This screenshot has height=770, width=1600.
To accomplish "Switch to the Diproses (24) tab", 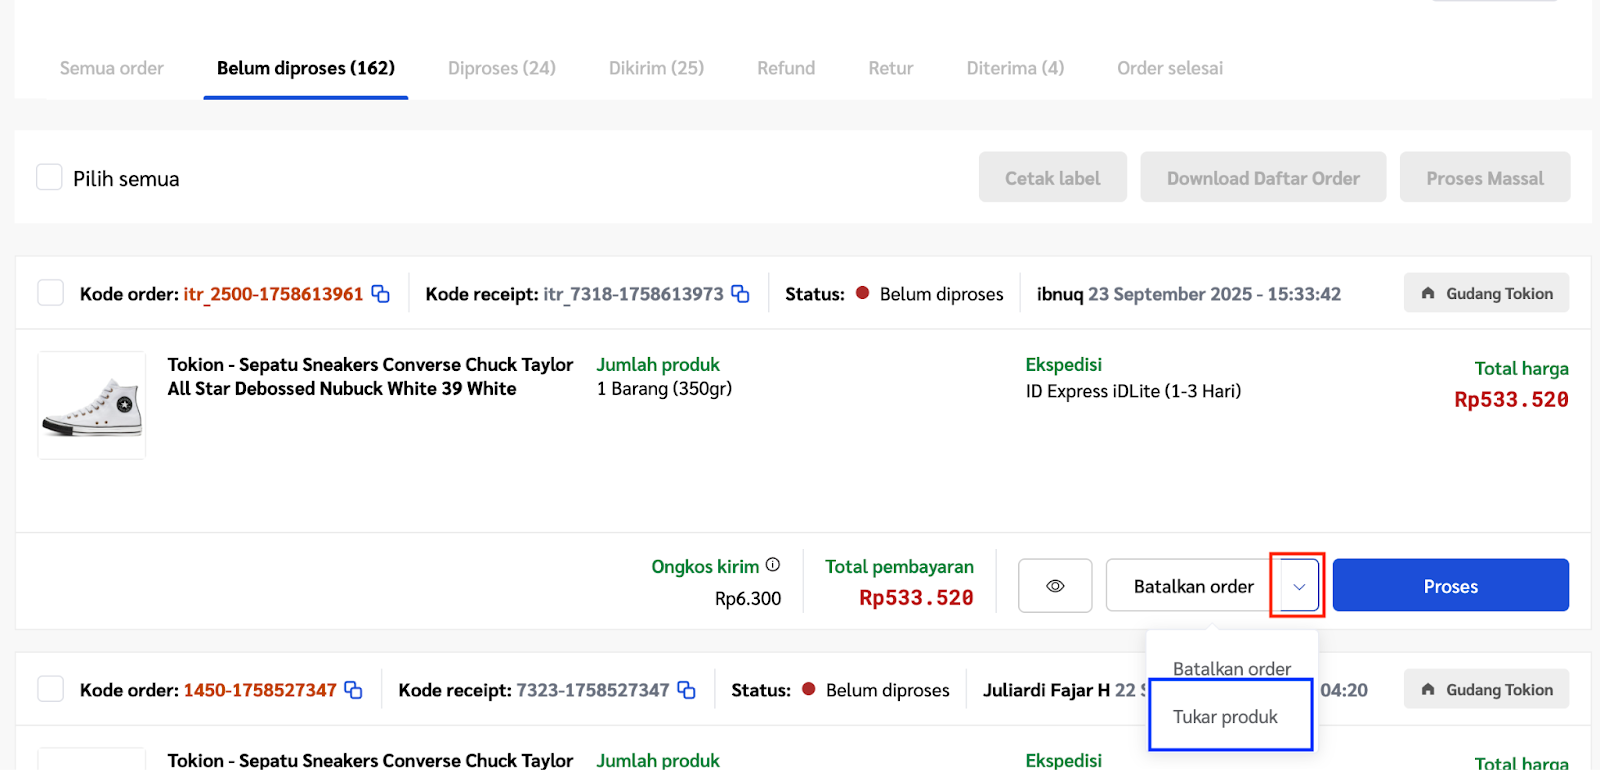I will tap(501, 68).
